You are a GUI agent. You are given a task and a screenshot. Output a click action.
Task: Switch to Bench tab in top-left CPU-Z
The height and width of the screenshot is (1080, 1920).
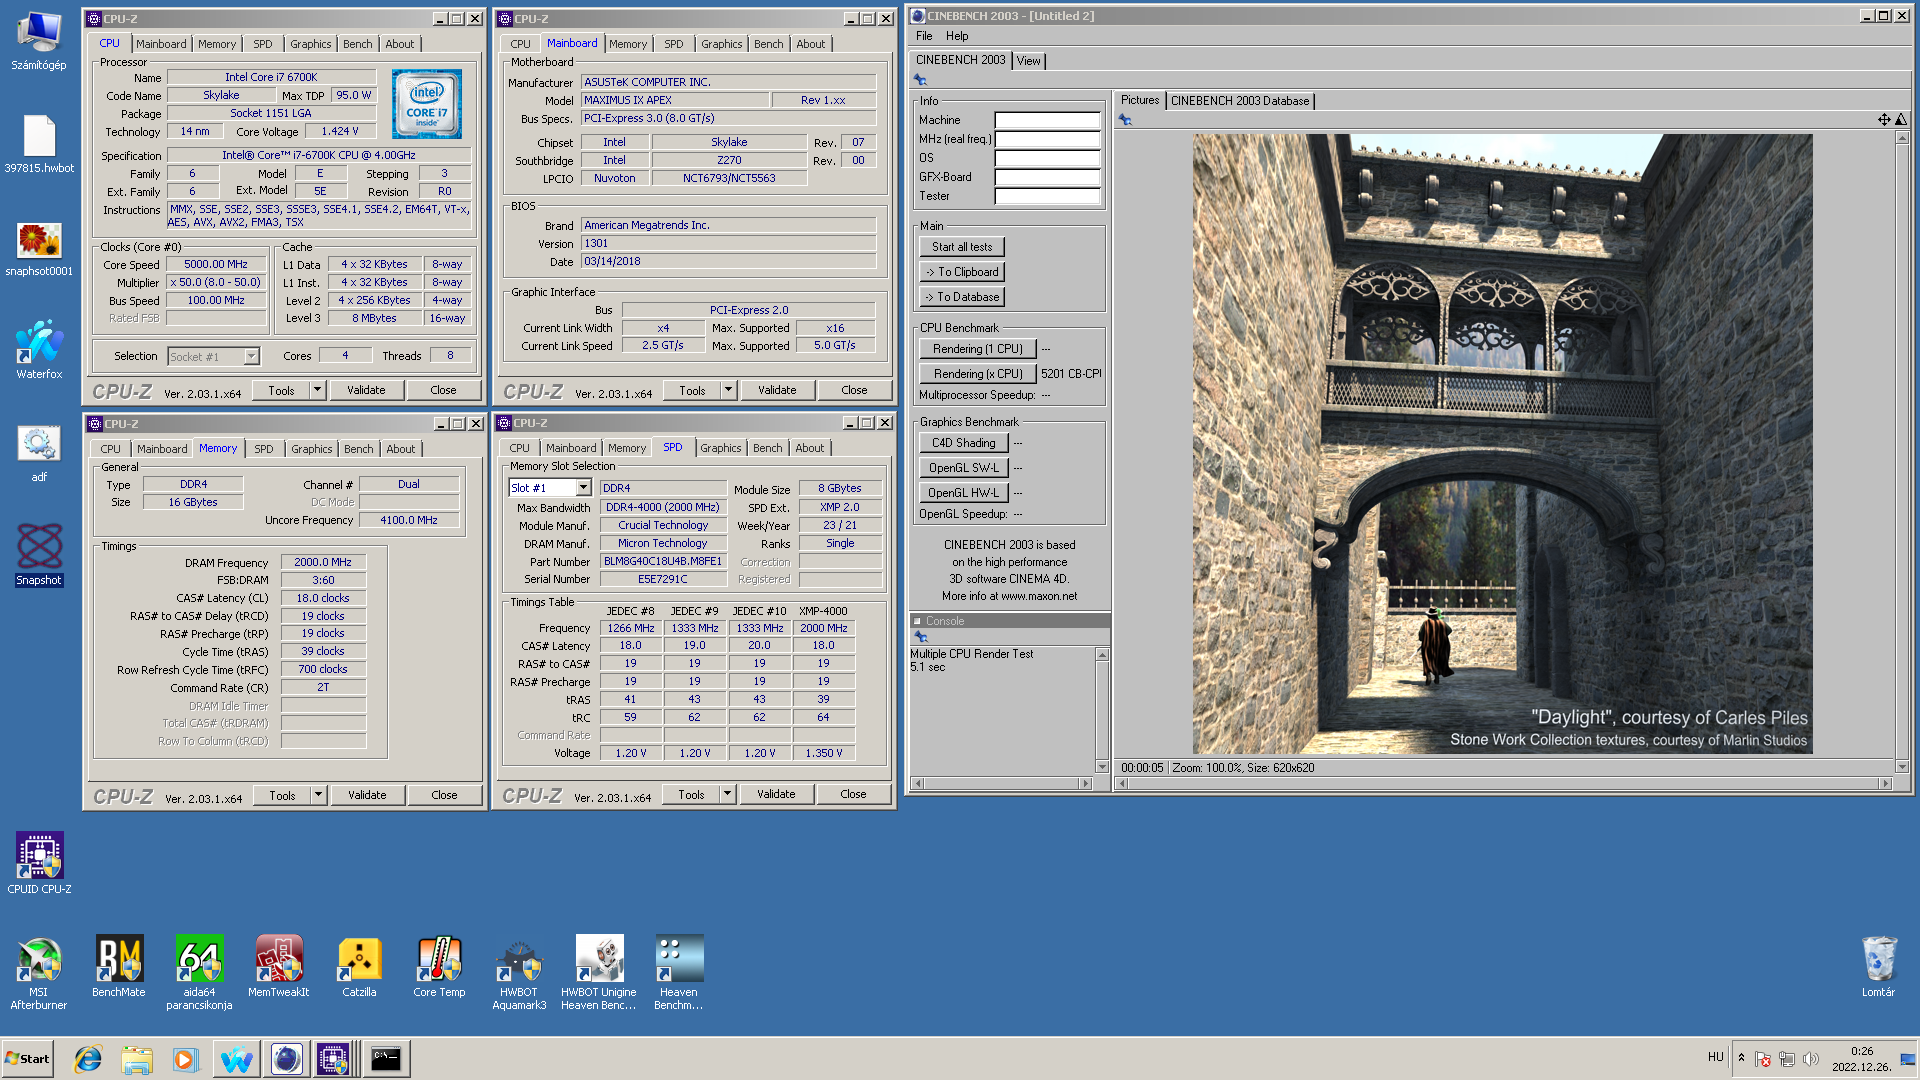coord(357,44)
